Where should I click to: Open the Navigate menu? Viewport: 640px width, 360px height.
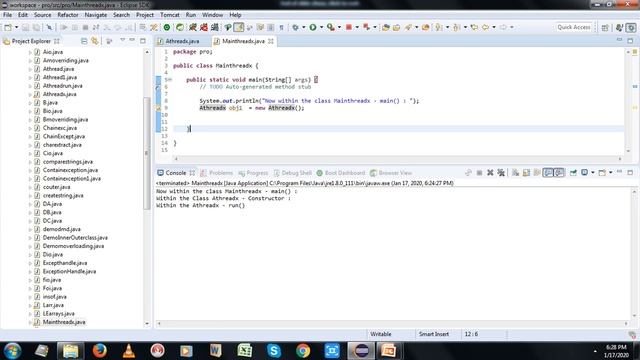96,15
